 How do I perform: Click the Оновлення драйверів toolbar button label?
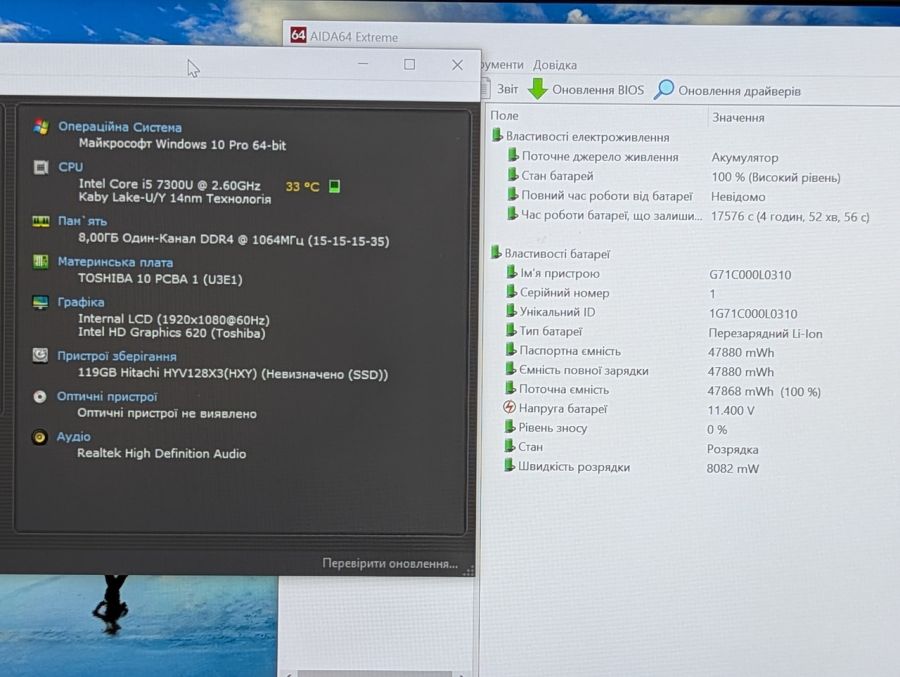click(x=739, y=91)
